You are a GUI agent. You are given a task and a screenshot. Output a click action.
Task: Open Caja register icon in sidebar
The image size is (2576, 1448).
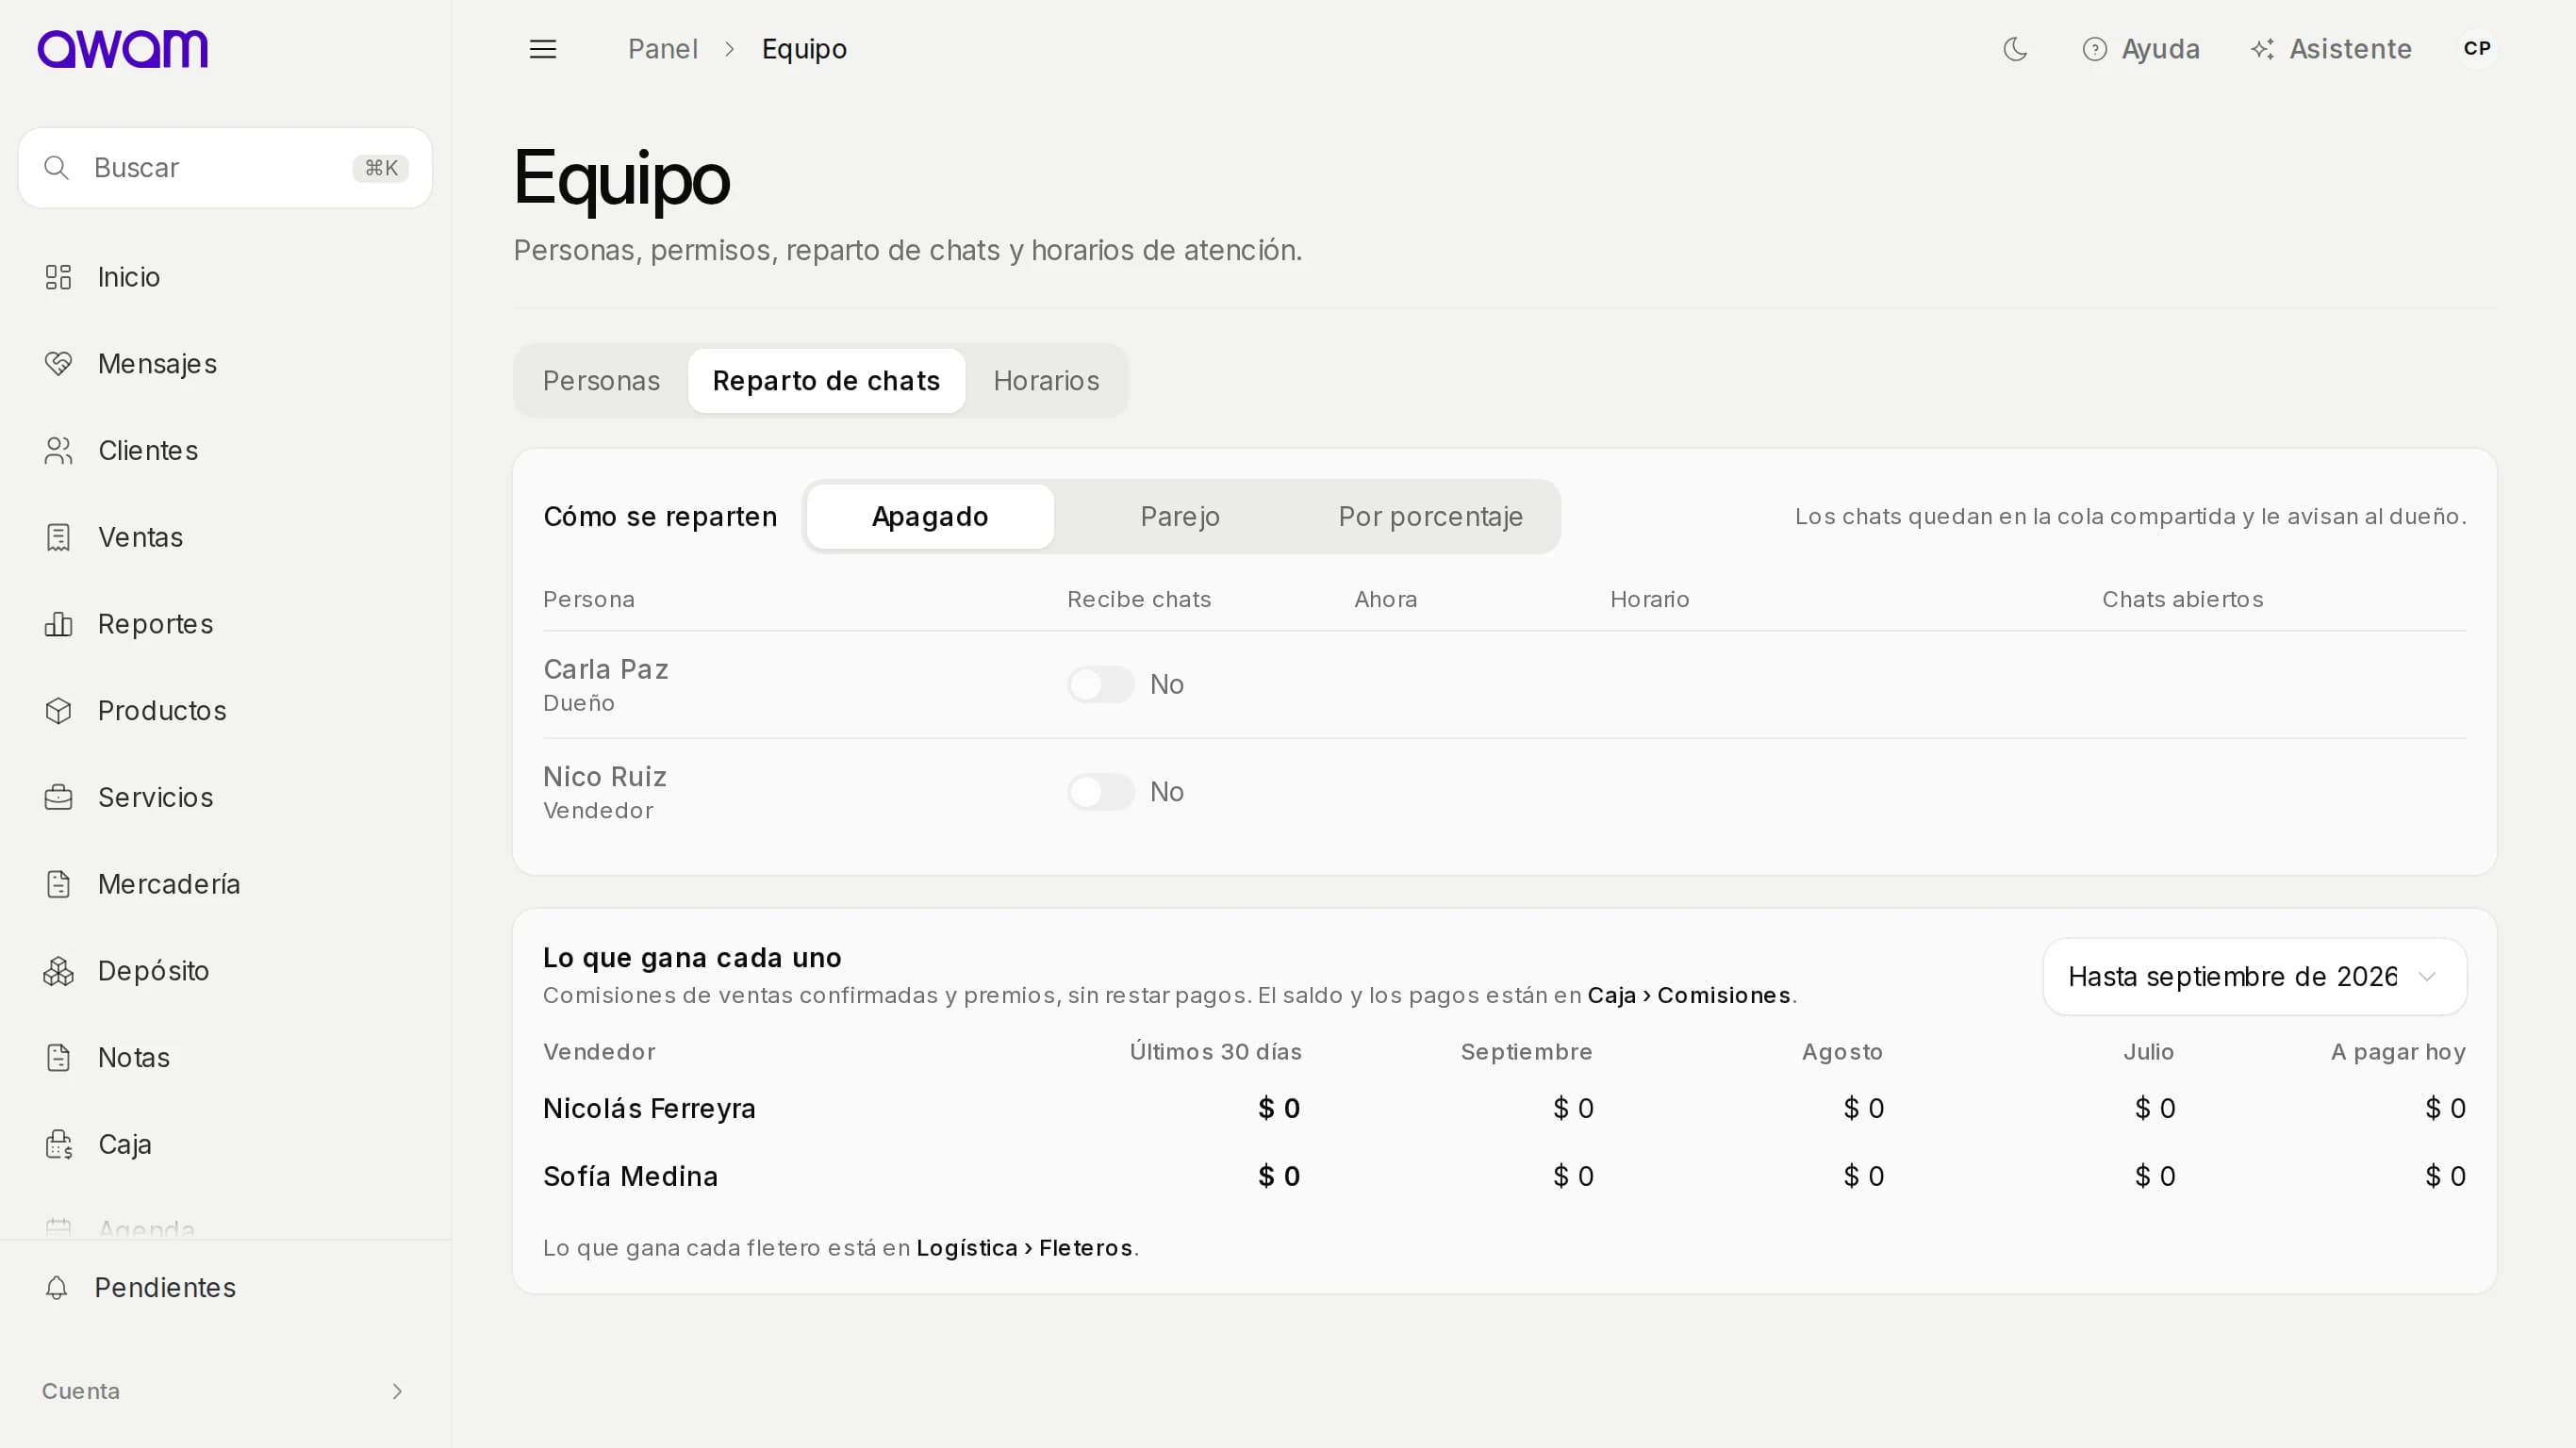[58, 1144]
